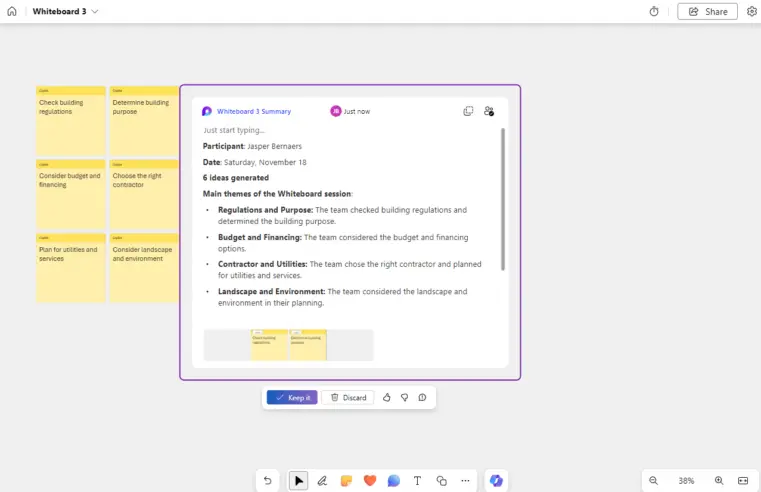Open the feedback report icon
Image resolution: width=761 pixels, height=492 pixels.
[422, 397]
